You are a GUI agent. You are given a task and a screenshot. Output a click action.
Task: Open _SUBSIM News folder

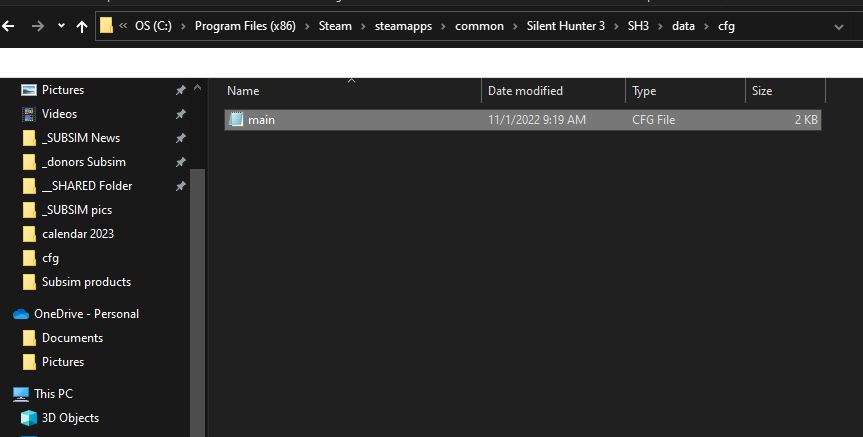click(81, 138)
